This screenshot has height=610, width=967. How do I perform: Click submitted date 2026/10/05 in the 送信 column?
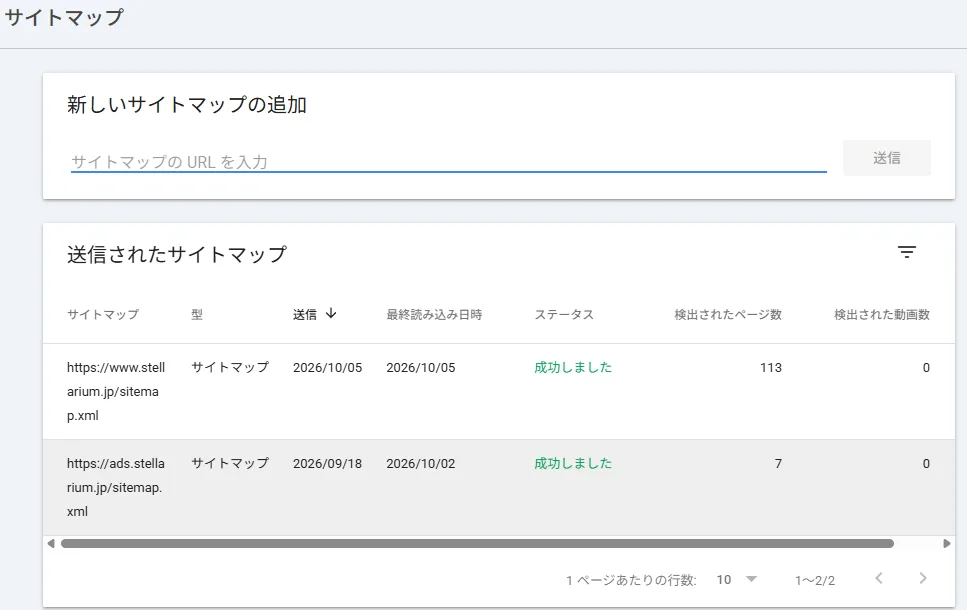pyautogui.click(x=327, y=368)
